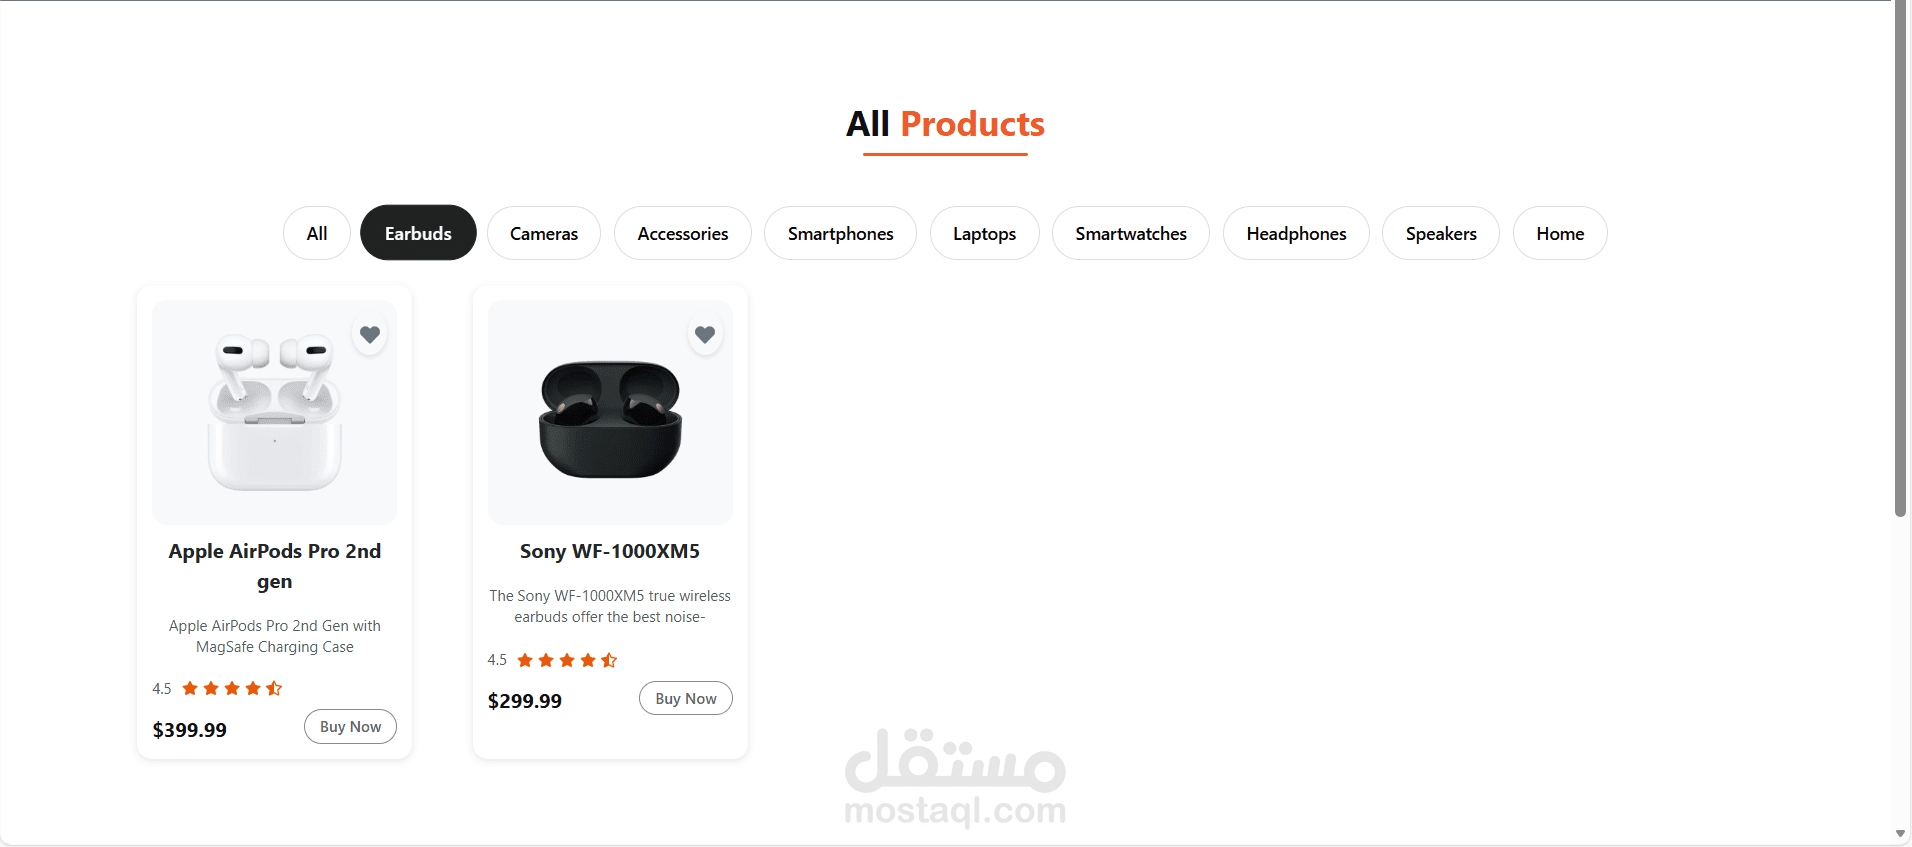Choose the Smartphones filter pill

(x=840, y=233)
